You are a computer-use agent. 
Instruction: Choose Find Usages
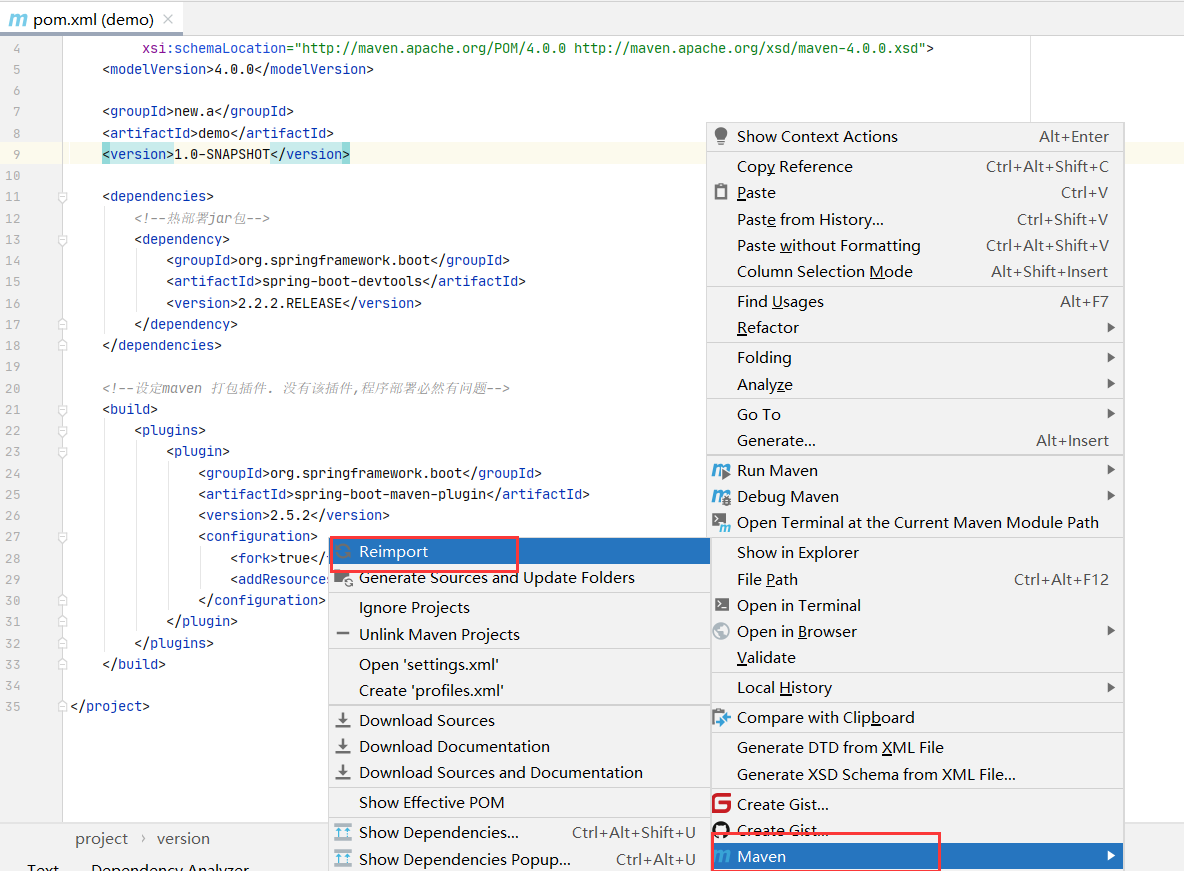(x=915, y=301)
